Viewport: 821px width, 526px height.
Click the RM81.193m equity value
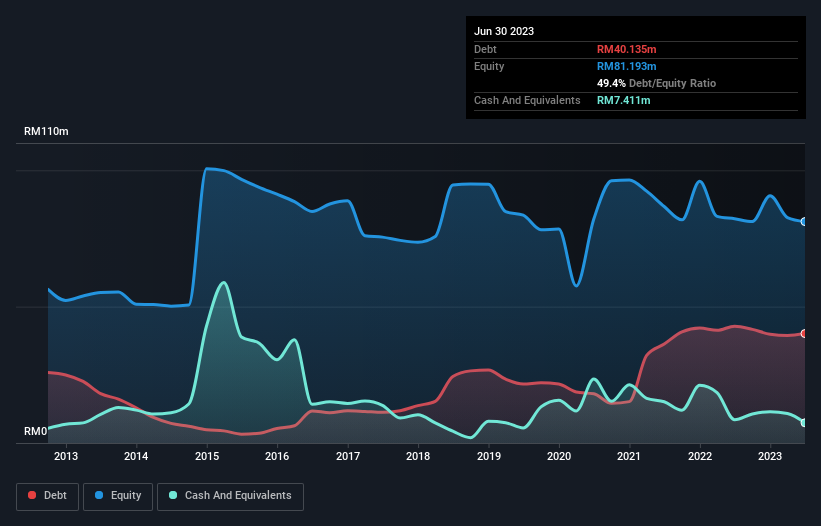coord(626,66)
